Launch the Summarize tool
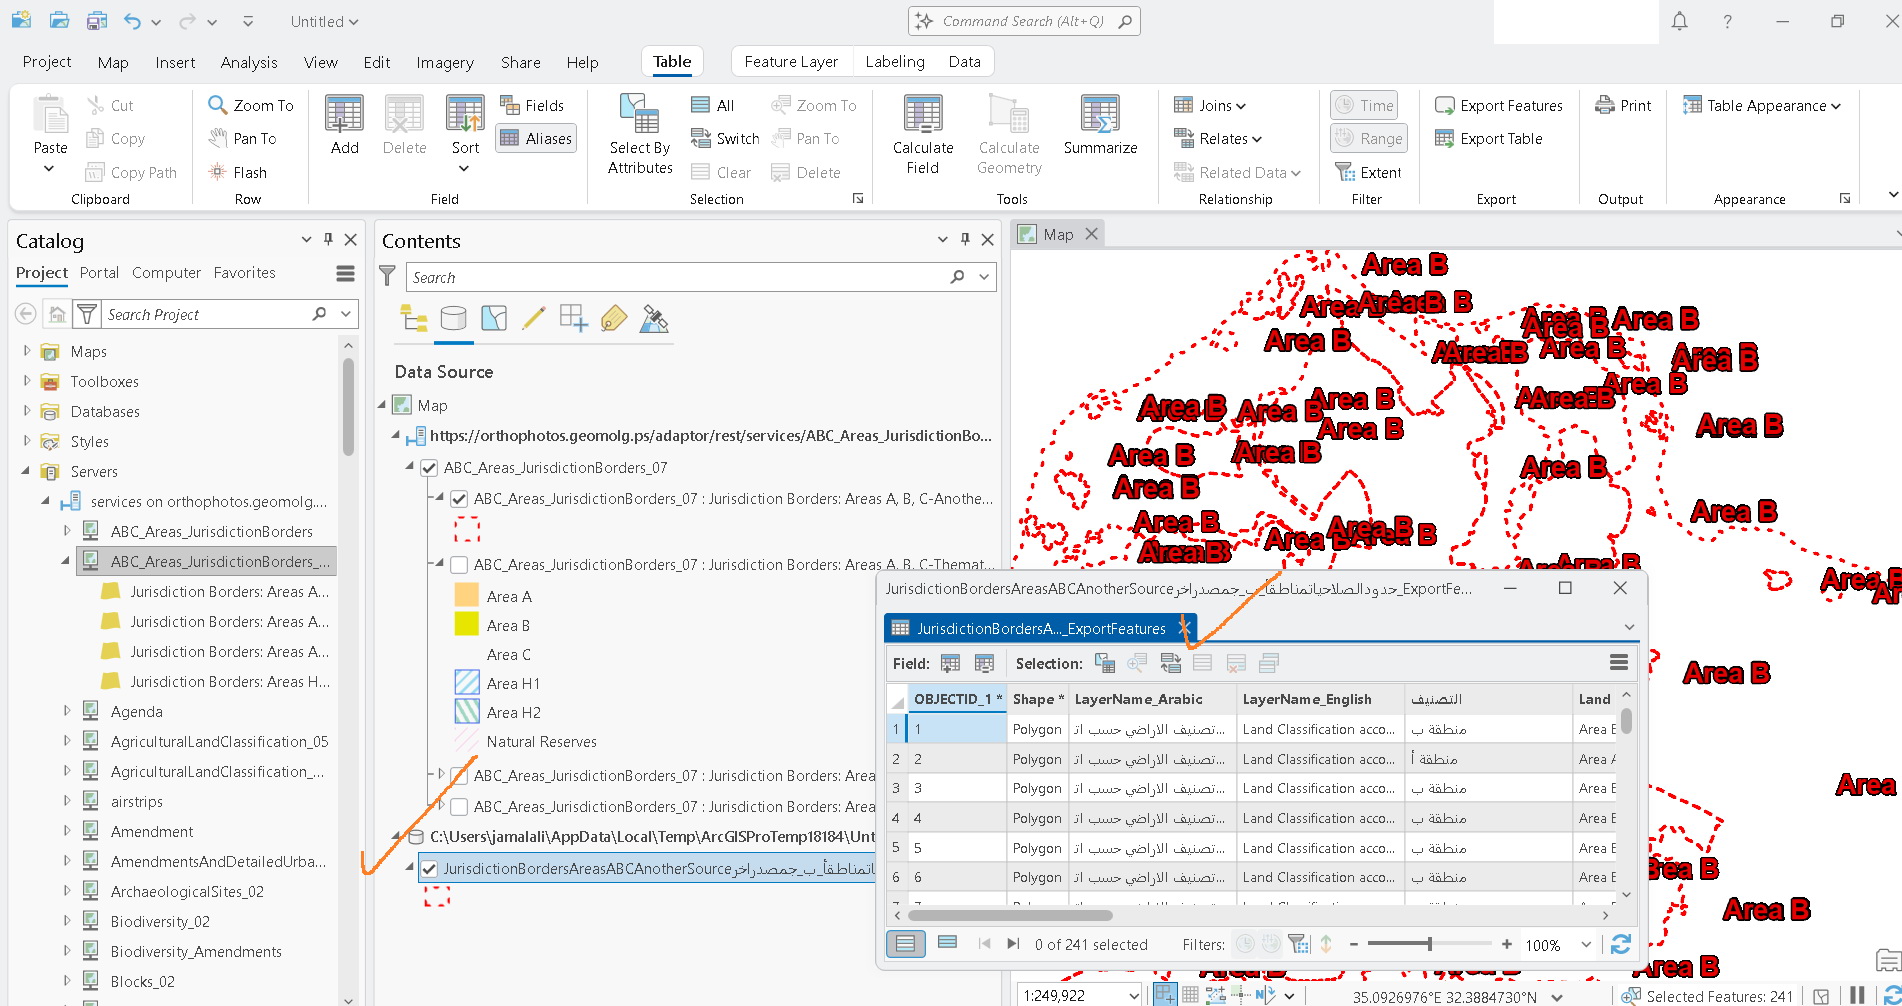The width and height of the screenshot is (1902, 1006). click(x=1099, y=130)
